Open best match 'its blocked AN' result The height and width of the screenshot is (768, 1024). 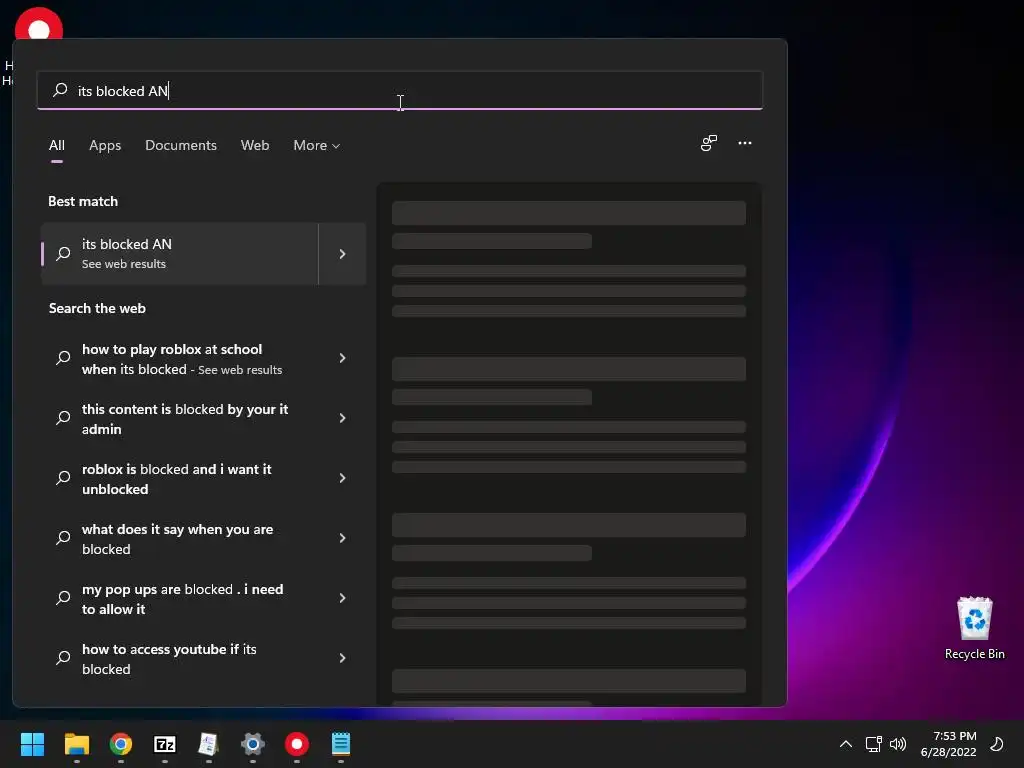(180, 253)
